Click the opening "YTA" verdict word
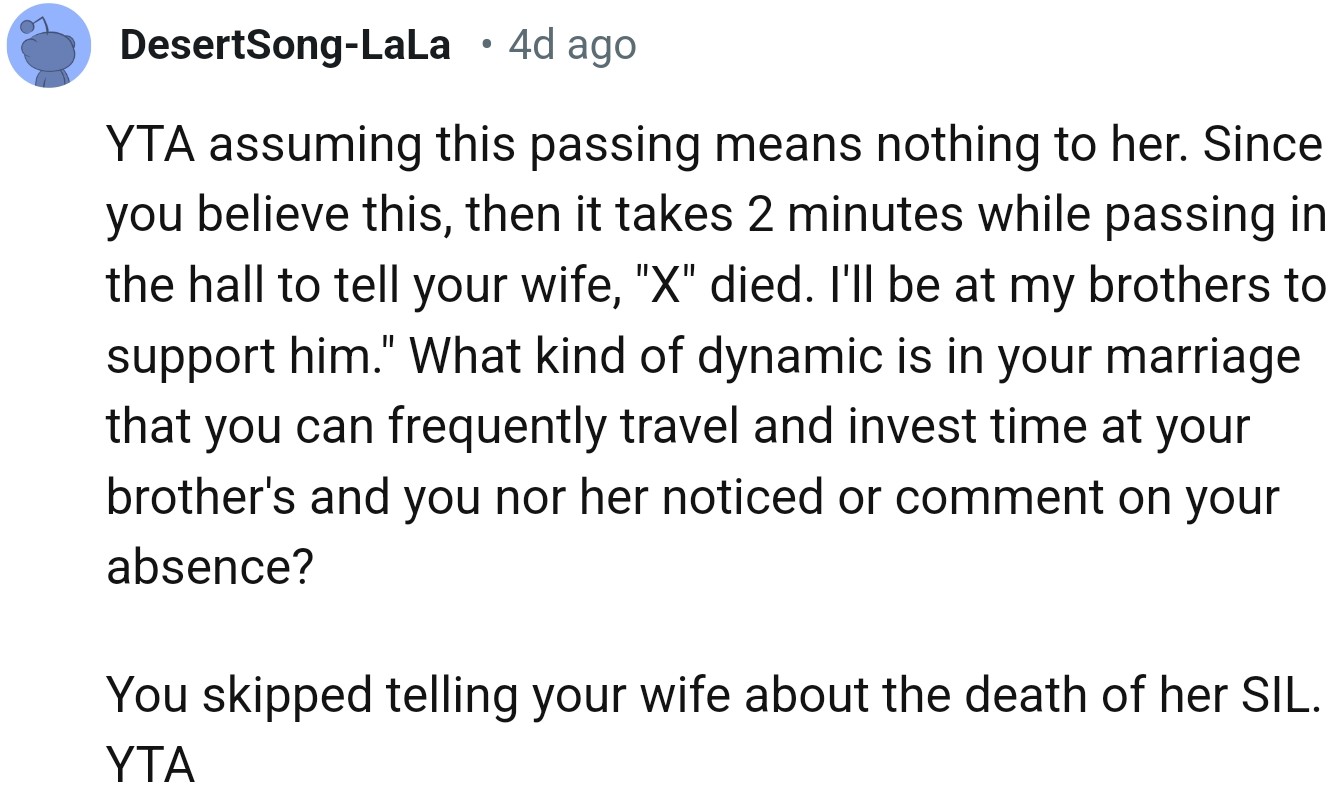 coord(150,146)
